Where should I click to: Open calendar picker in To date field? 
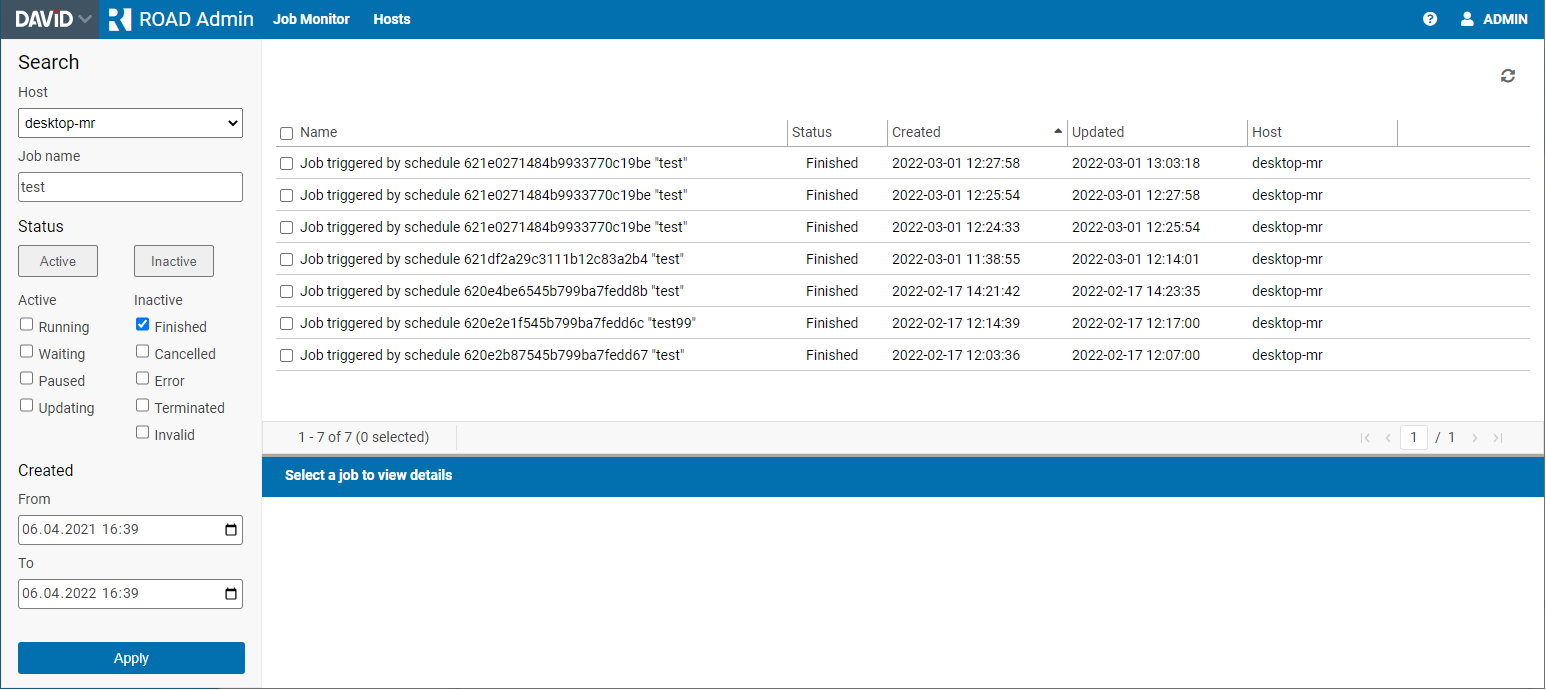click(231, 594)
